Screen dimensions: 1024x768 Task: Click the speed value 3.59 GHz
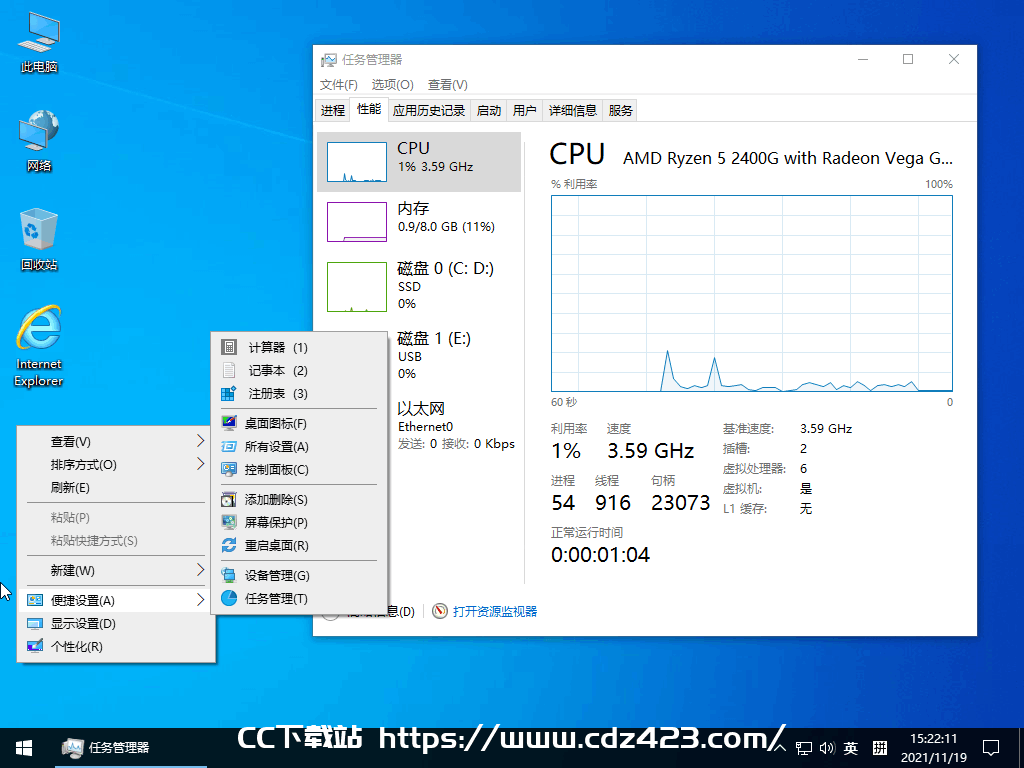650,451
